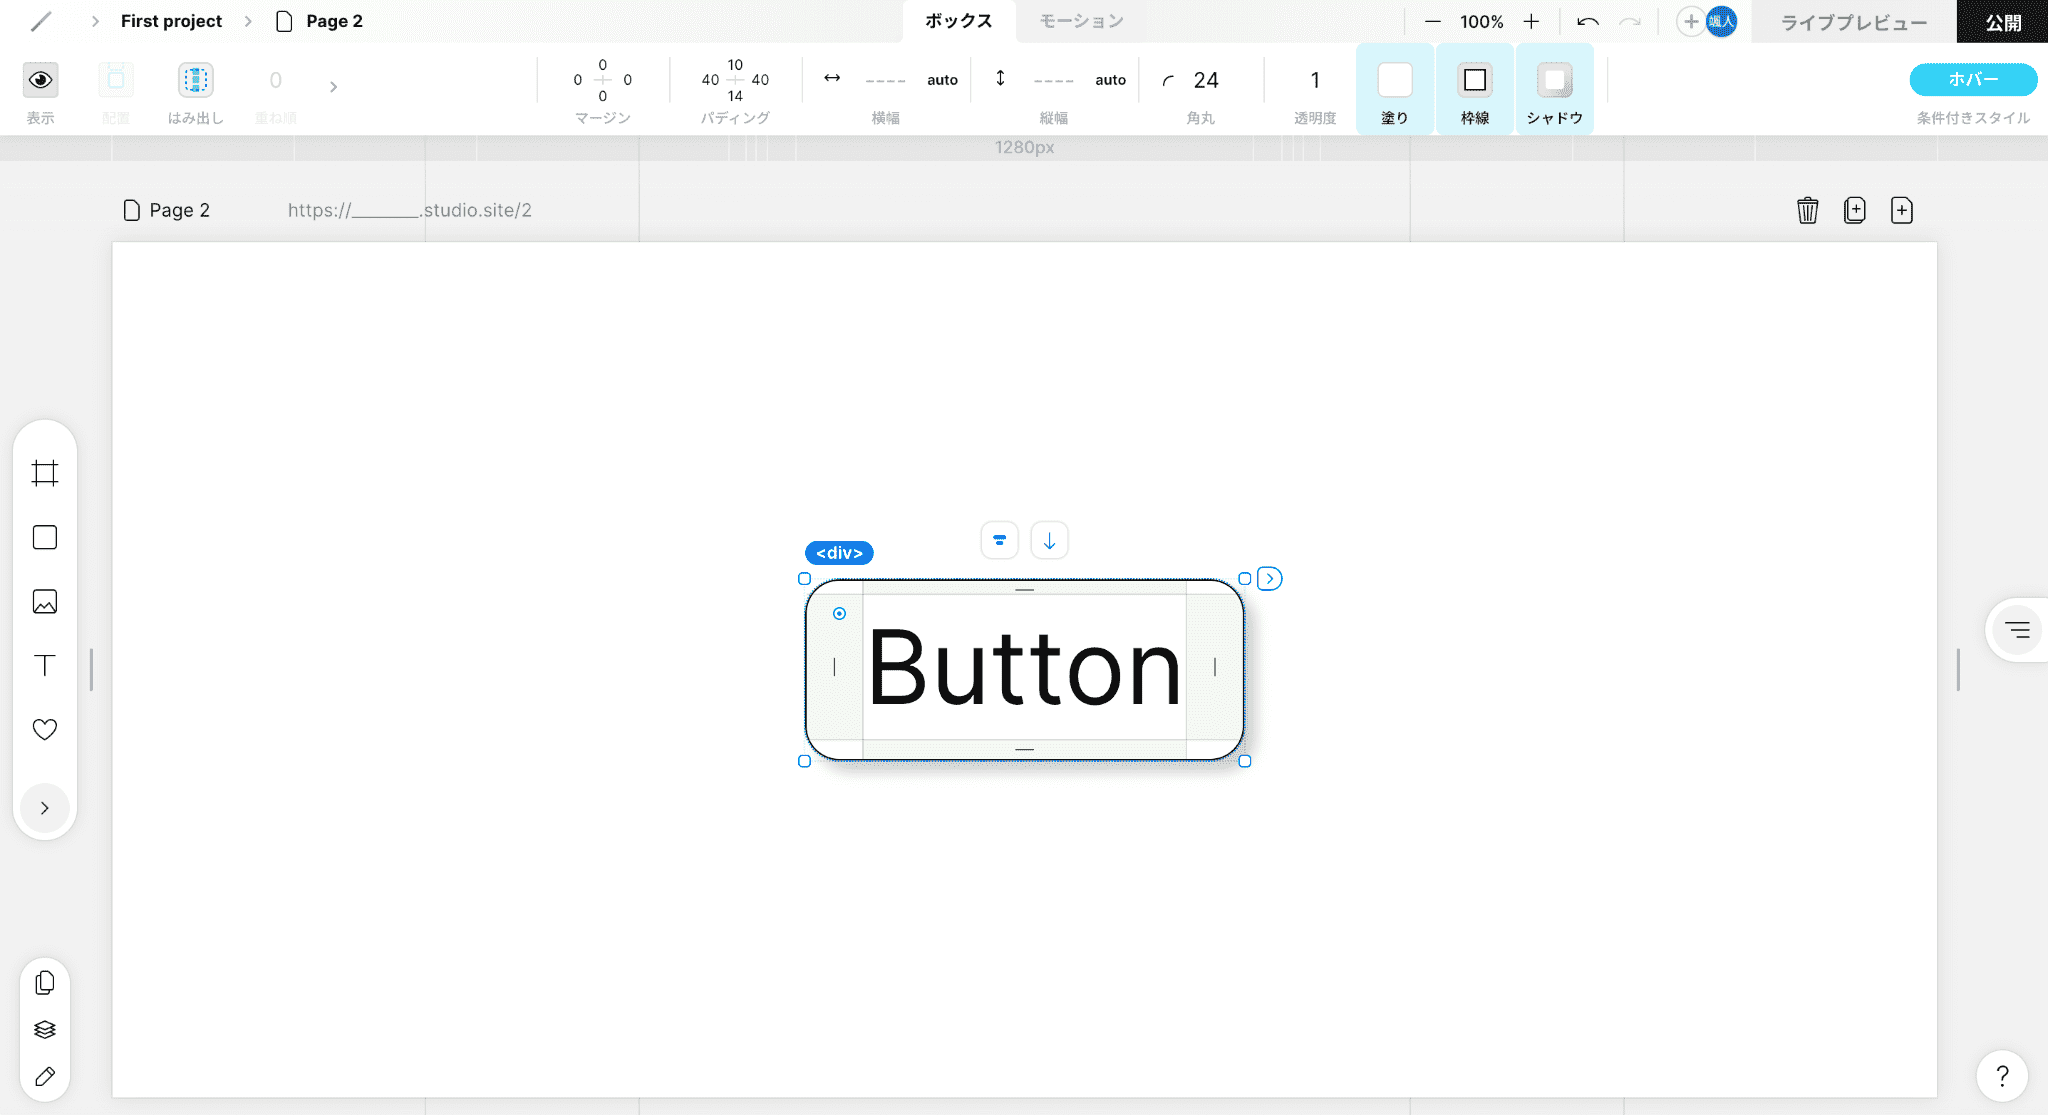Click the left canvas resize handle
Image resolution: width=2048 pixels, height=1115 pixels.
tap(91, 669)
